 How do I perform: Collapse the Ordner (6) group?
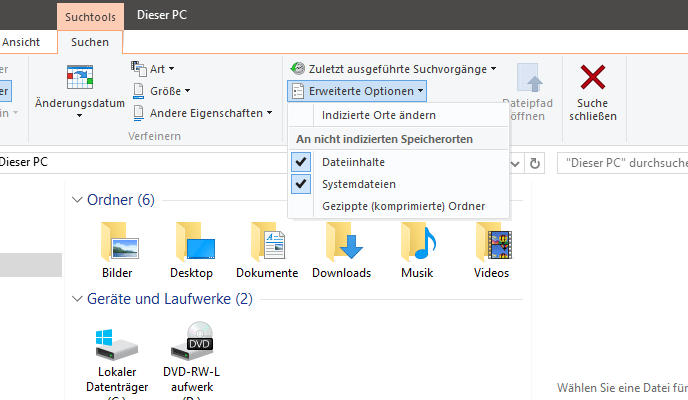(79, 200)
